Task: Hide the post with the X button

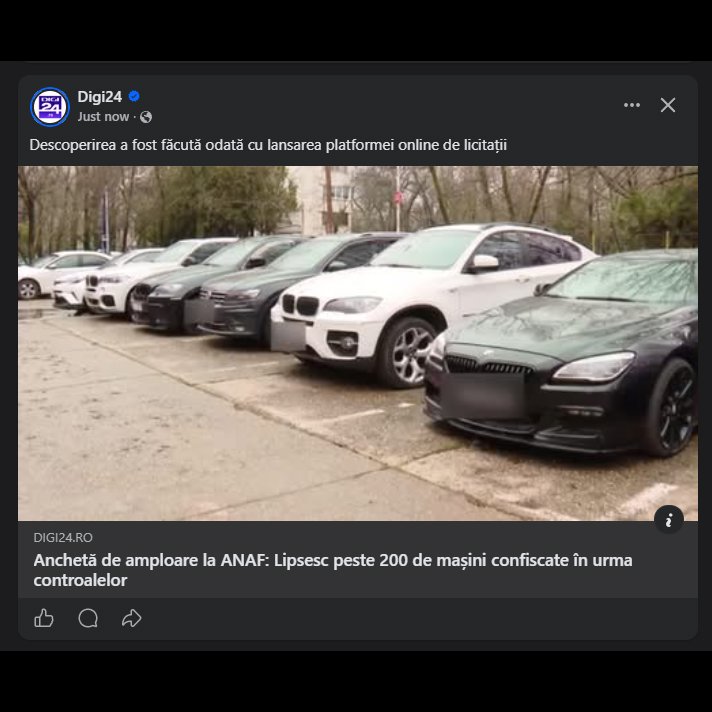Action: (668, 105)
